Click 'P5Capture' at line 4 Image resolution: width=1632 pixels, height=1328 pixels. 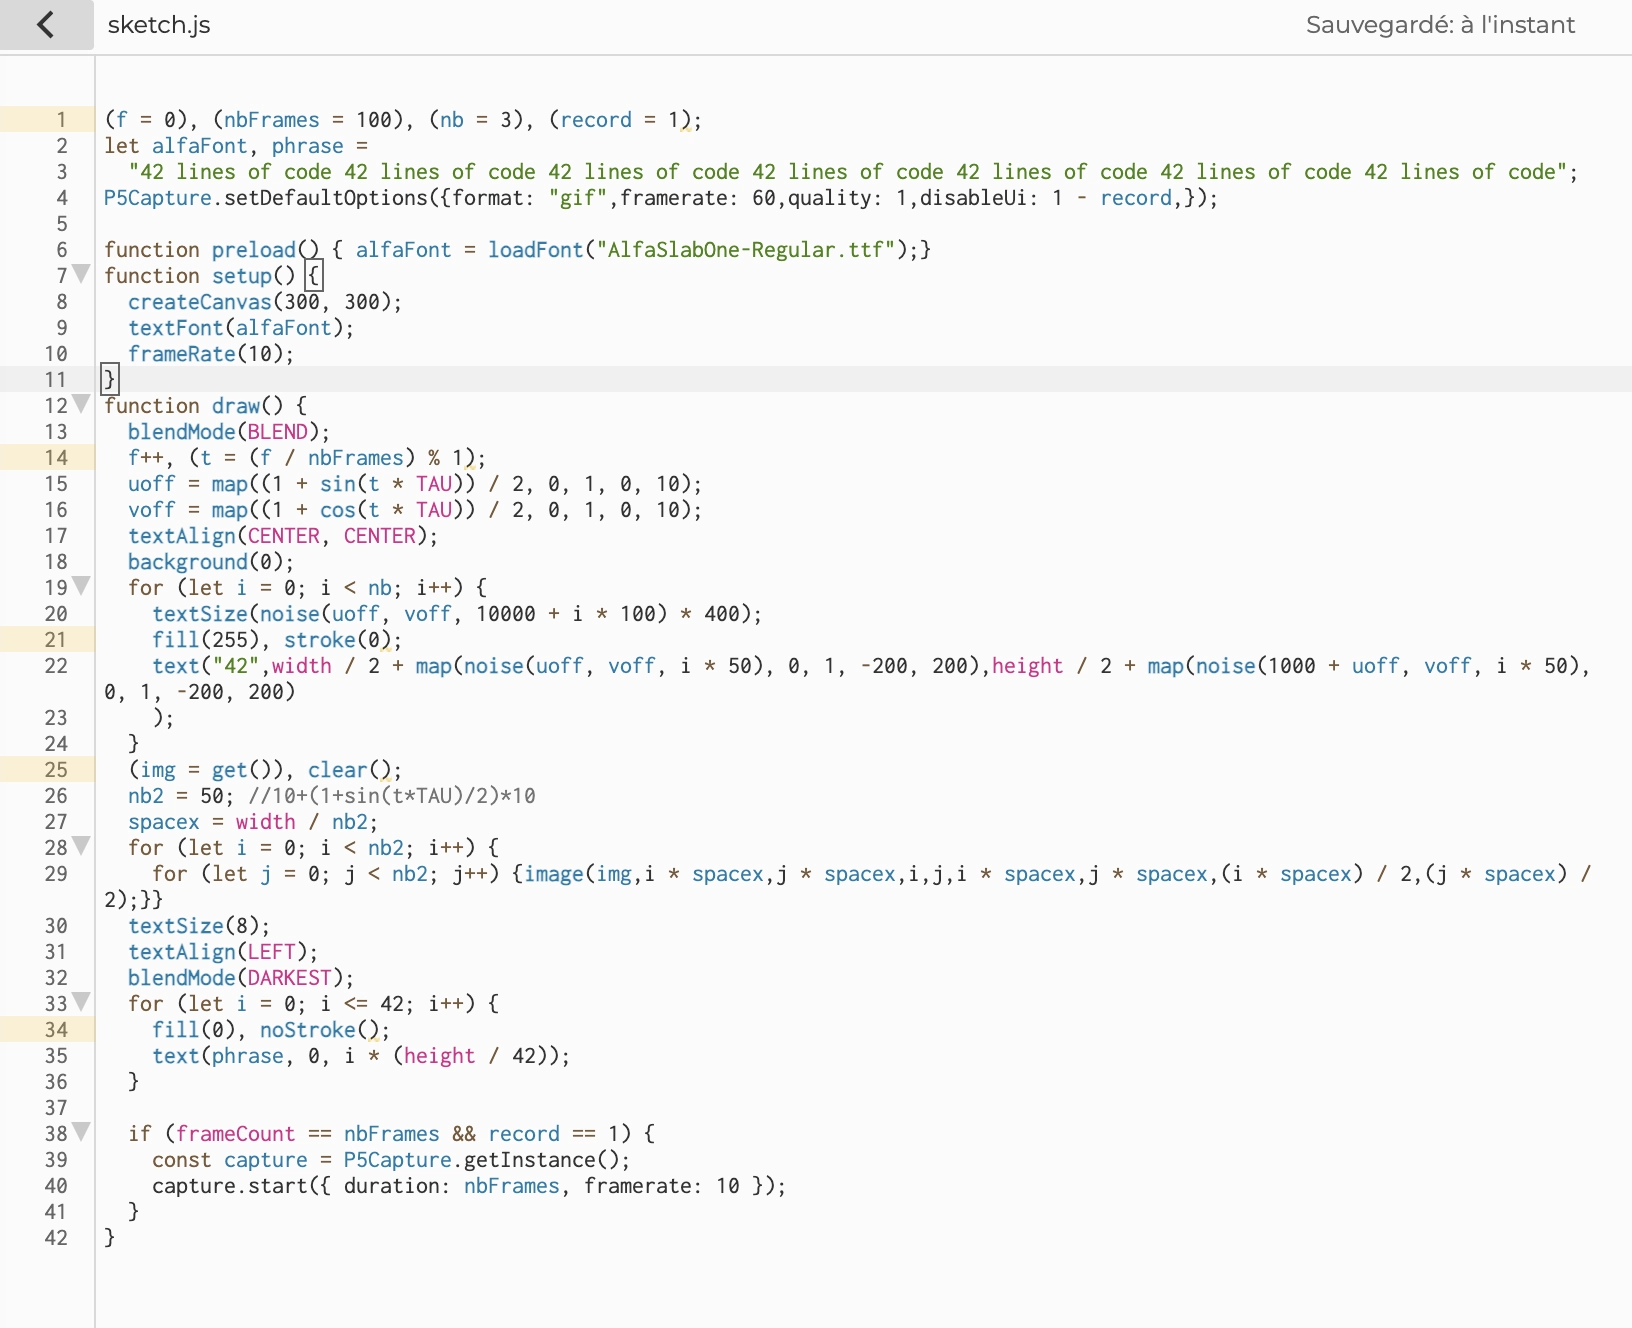tap(158, 198)
